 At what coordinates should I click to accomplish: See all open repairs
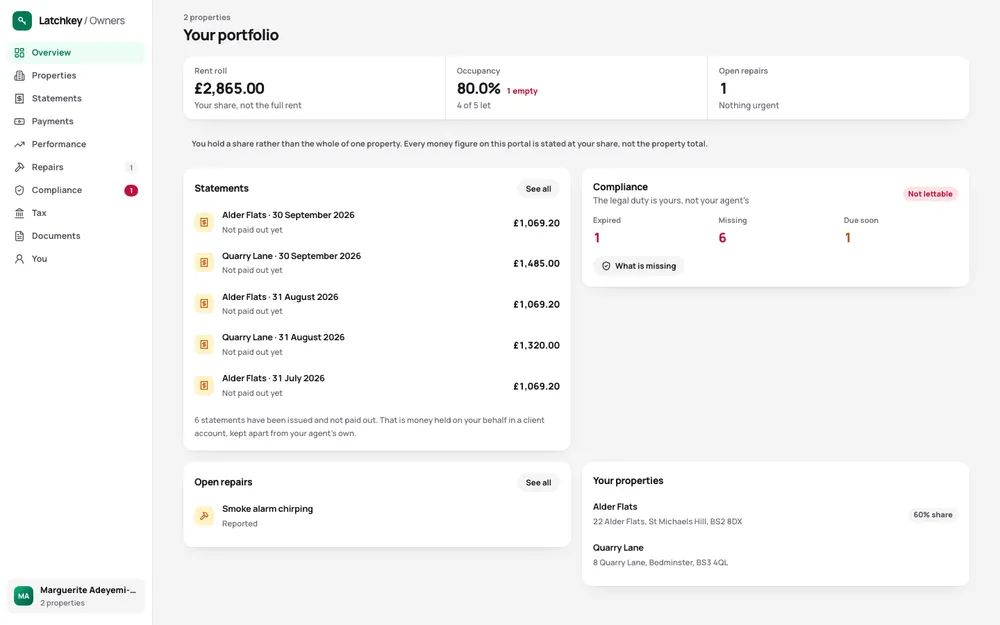pos(538,483)
